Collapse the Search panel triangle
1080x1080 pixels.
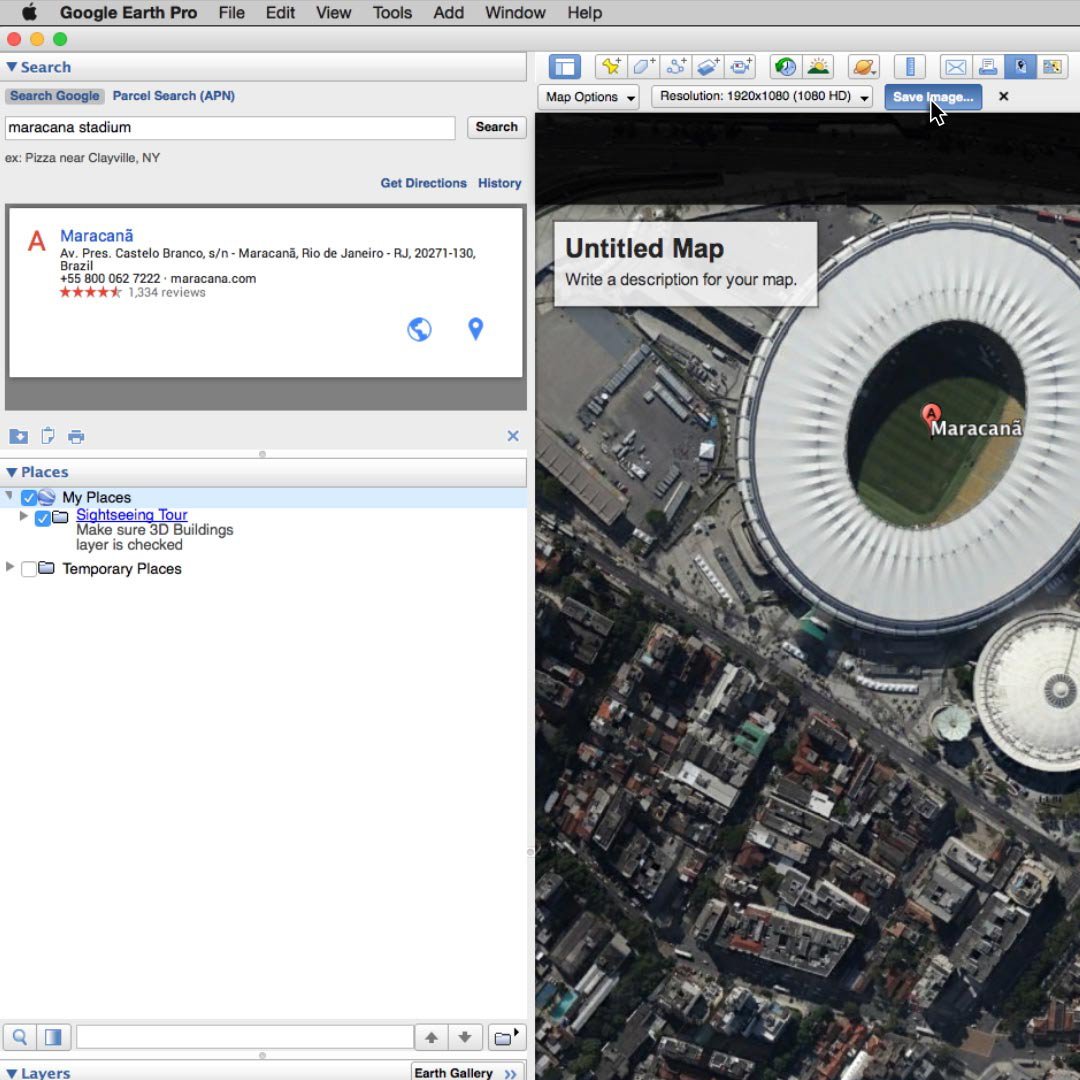[12, 67]
